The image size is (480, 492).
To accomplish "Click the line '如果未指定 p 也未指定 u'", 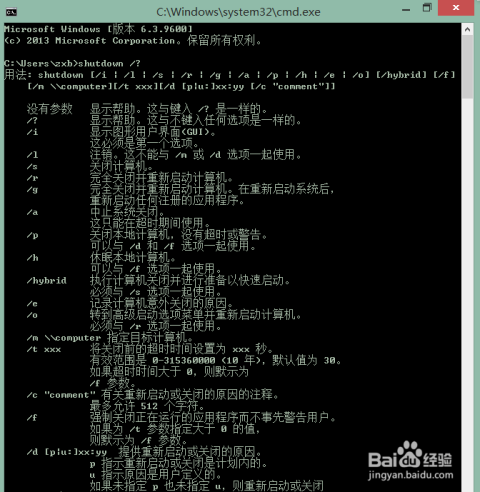I will 207,486.
